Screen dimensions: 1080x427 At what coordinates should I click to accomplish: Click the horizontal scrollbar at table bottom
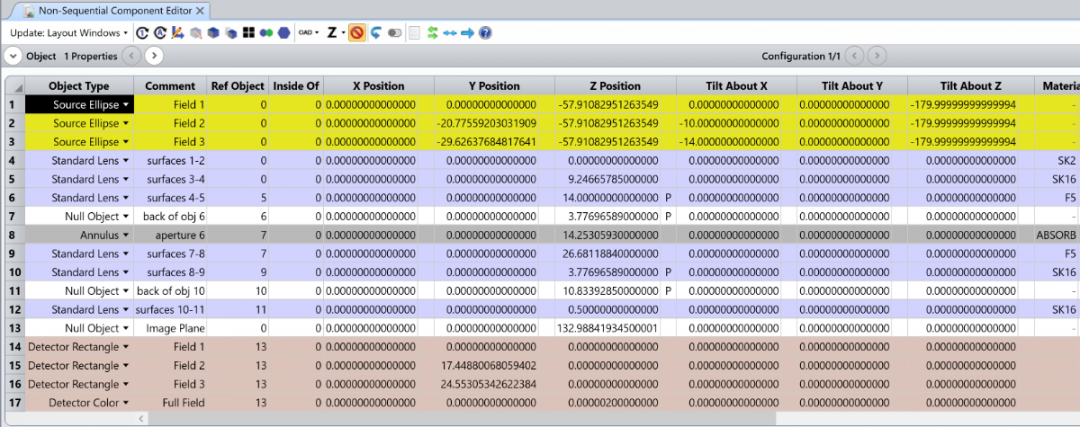461,418
